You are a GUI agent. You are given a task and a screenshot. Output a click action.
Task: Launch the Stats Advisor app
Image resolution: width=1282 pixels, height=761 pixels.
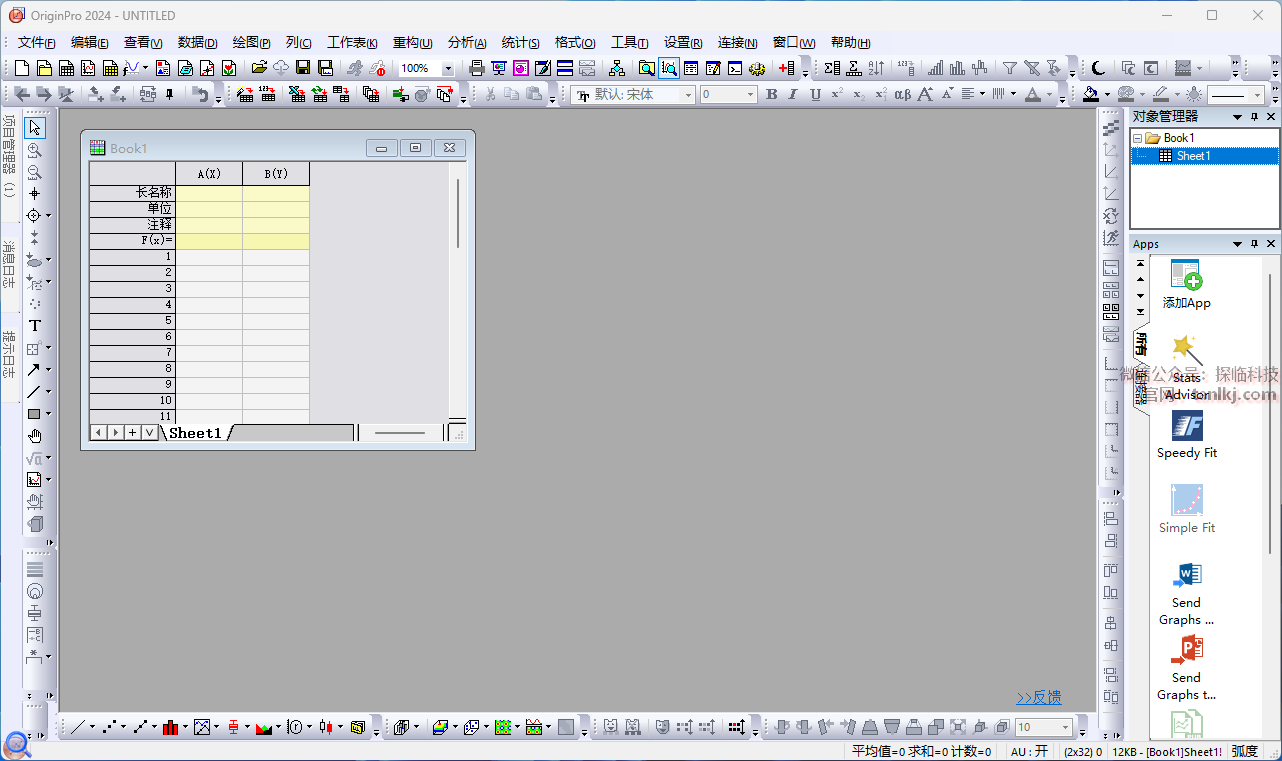[1187, 359]
